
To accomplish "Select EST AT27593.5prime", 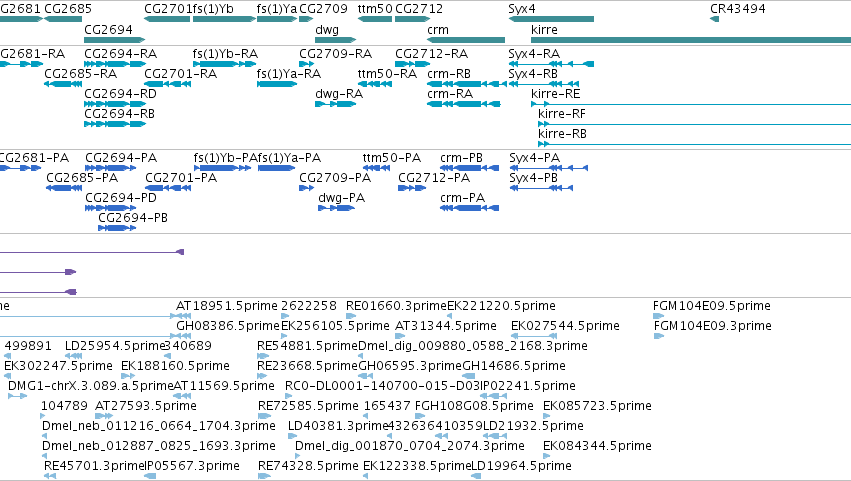I will tap(145, 406).
